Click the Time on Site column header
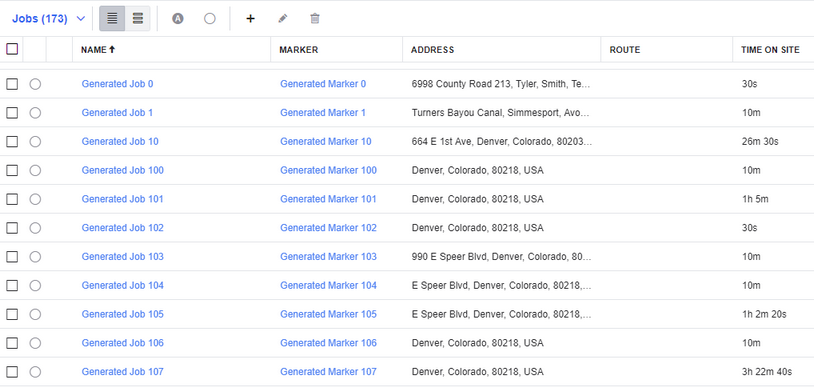This screenshot has height=388, width=814. pyautogui.click(x=770, y=50)
